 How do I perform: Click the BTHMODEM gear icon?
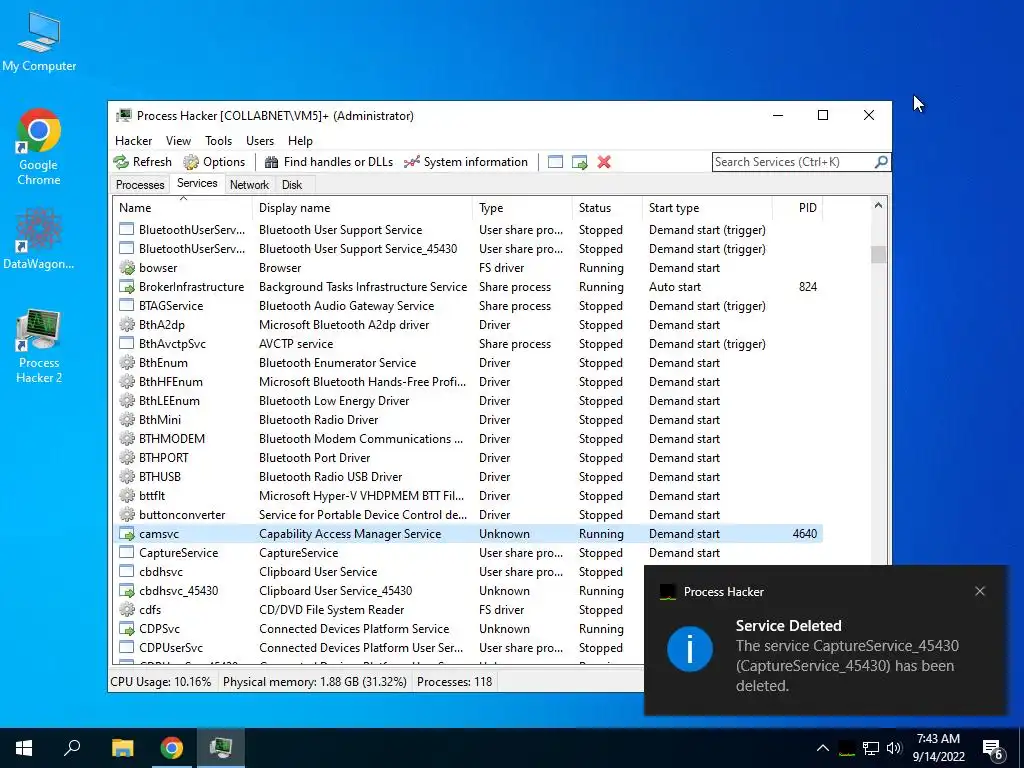pos(127,439)
